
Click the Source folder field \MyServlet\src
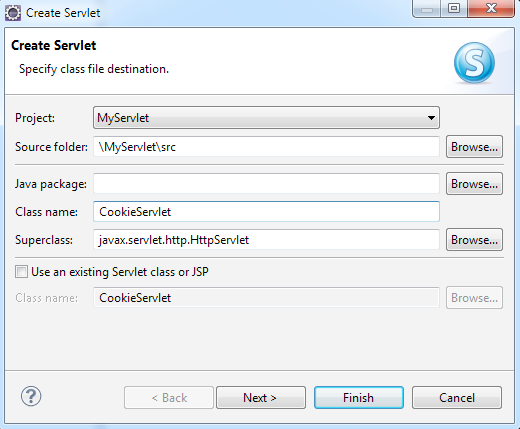tap(266, 146)
